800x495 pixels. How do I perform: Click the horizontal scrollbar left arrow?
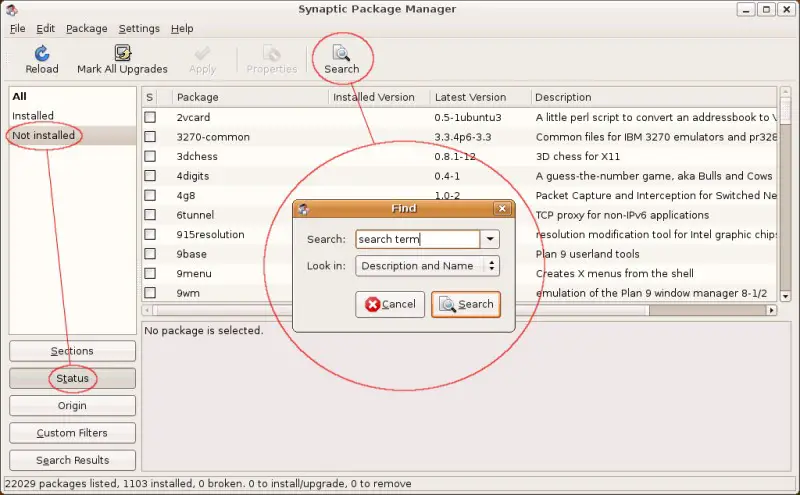[147, 310]
